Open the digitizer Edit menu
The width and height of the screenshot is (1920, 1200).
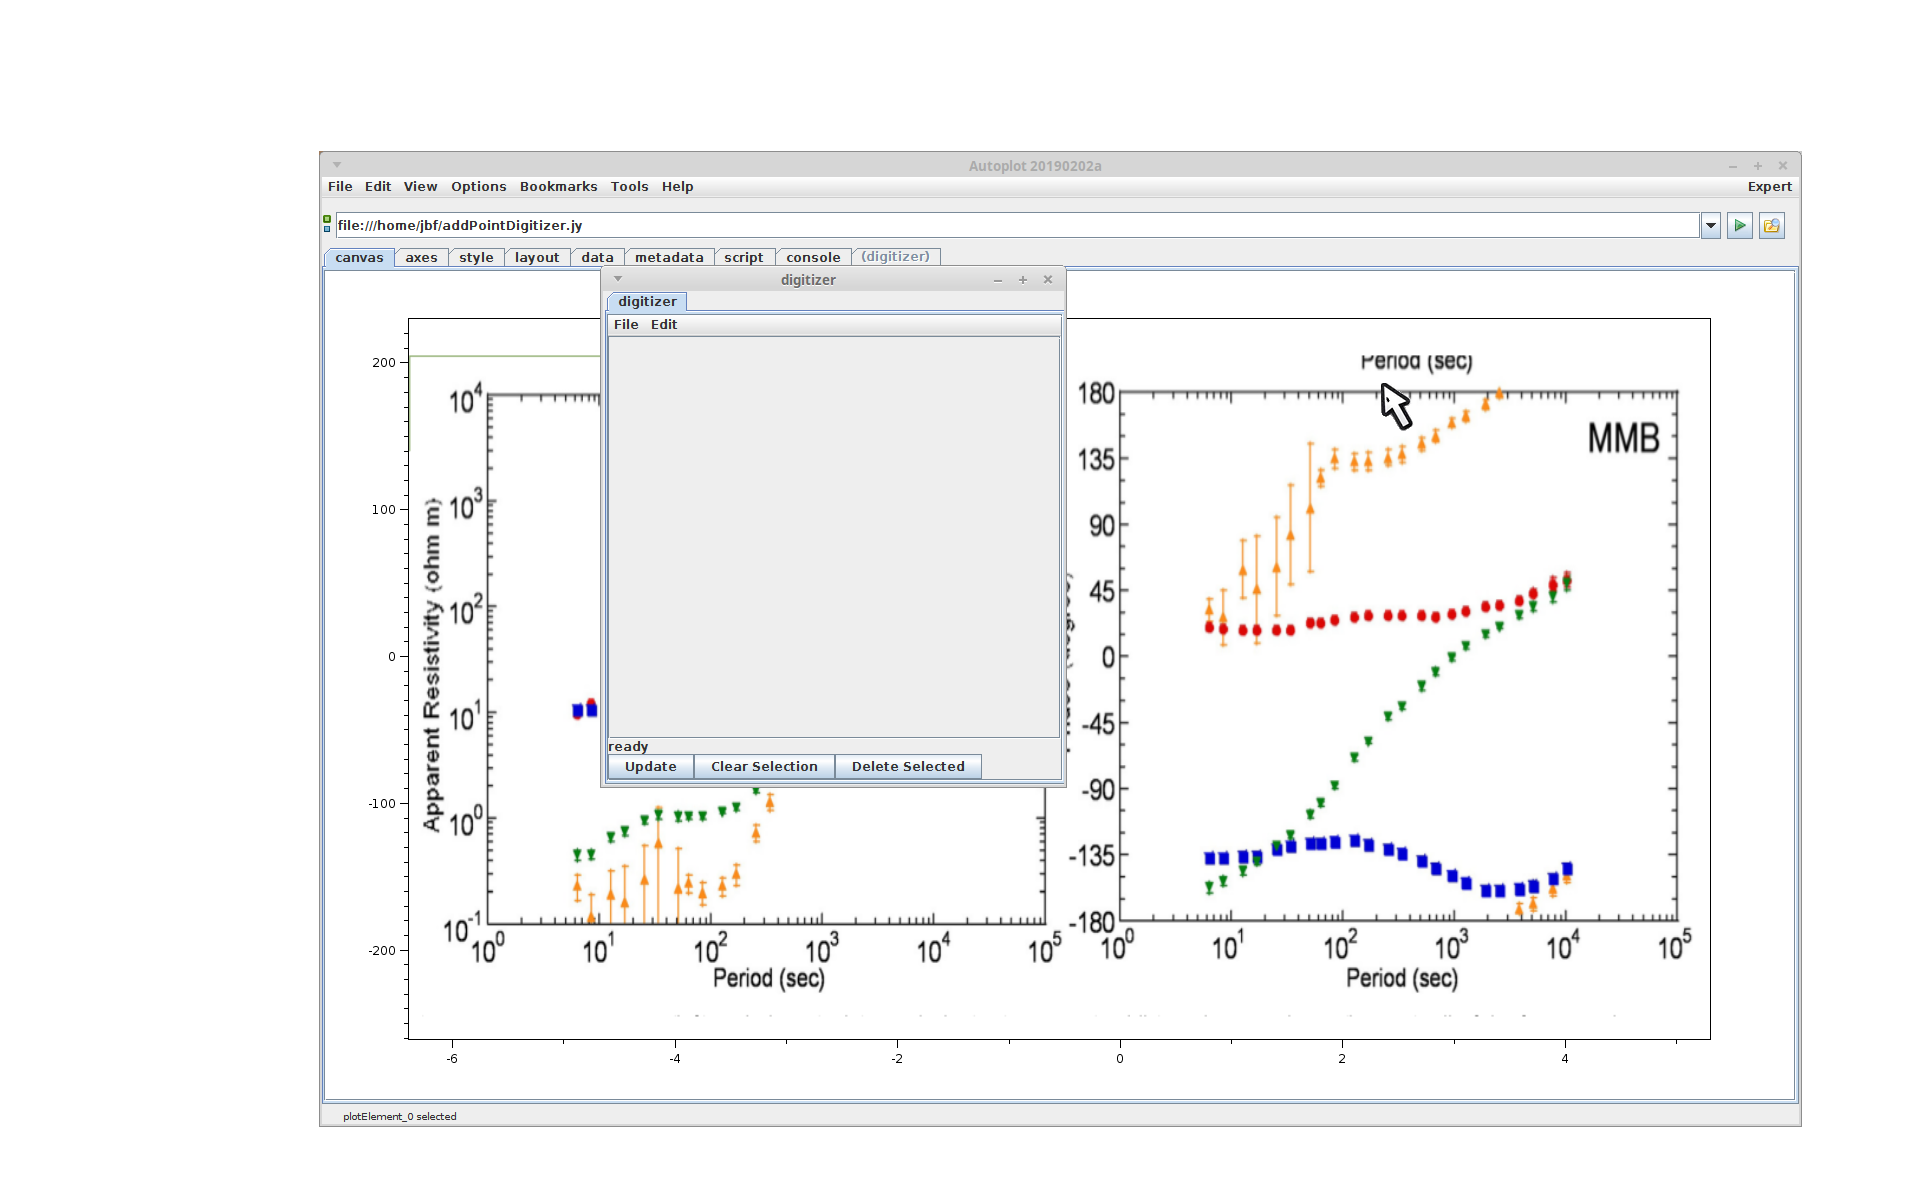(663, 325)
